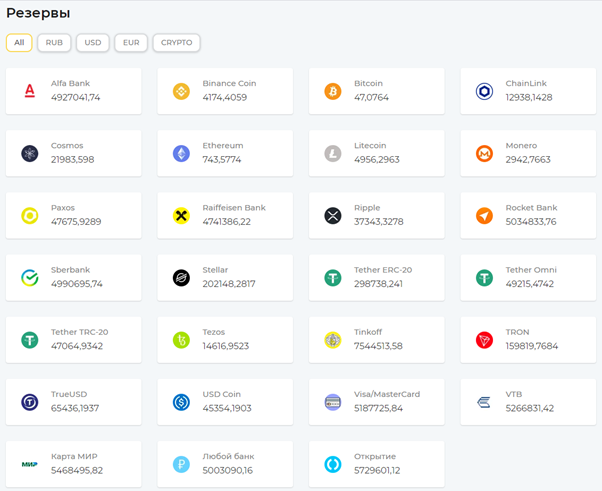Select the Открытие blue icon
The image size is (602, 491).
[333, 465]
